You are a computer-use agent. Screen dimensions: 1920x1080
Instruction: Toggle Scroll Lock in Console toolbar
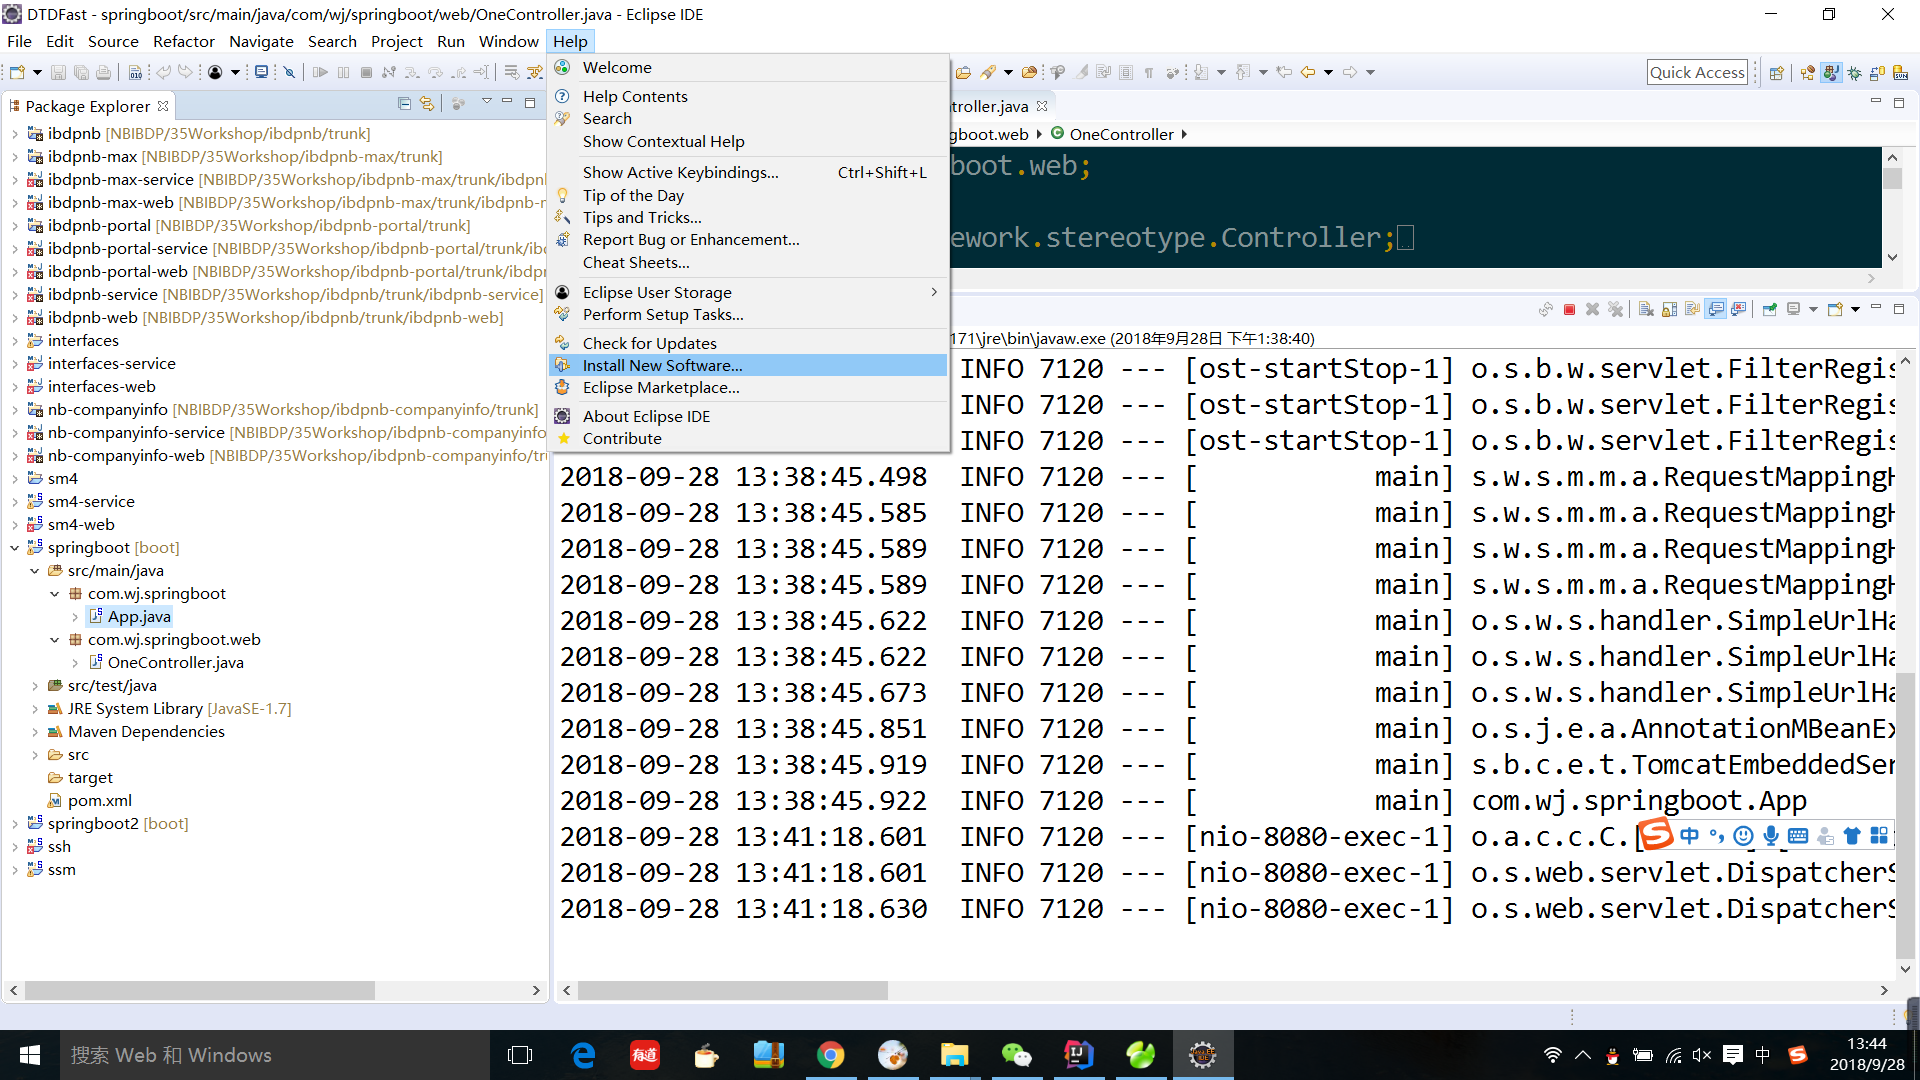click(x=1669, y=310)
